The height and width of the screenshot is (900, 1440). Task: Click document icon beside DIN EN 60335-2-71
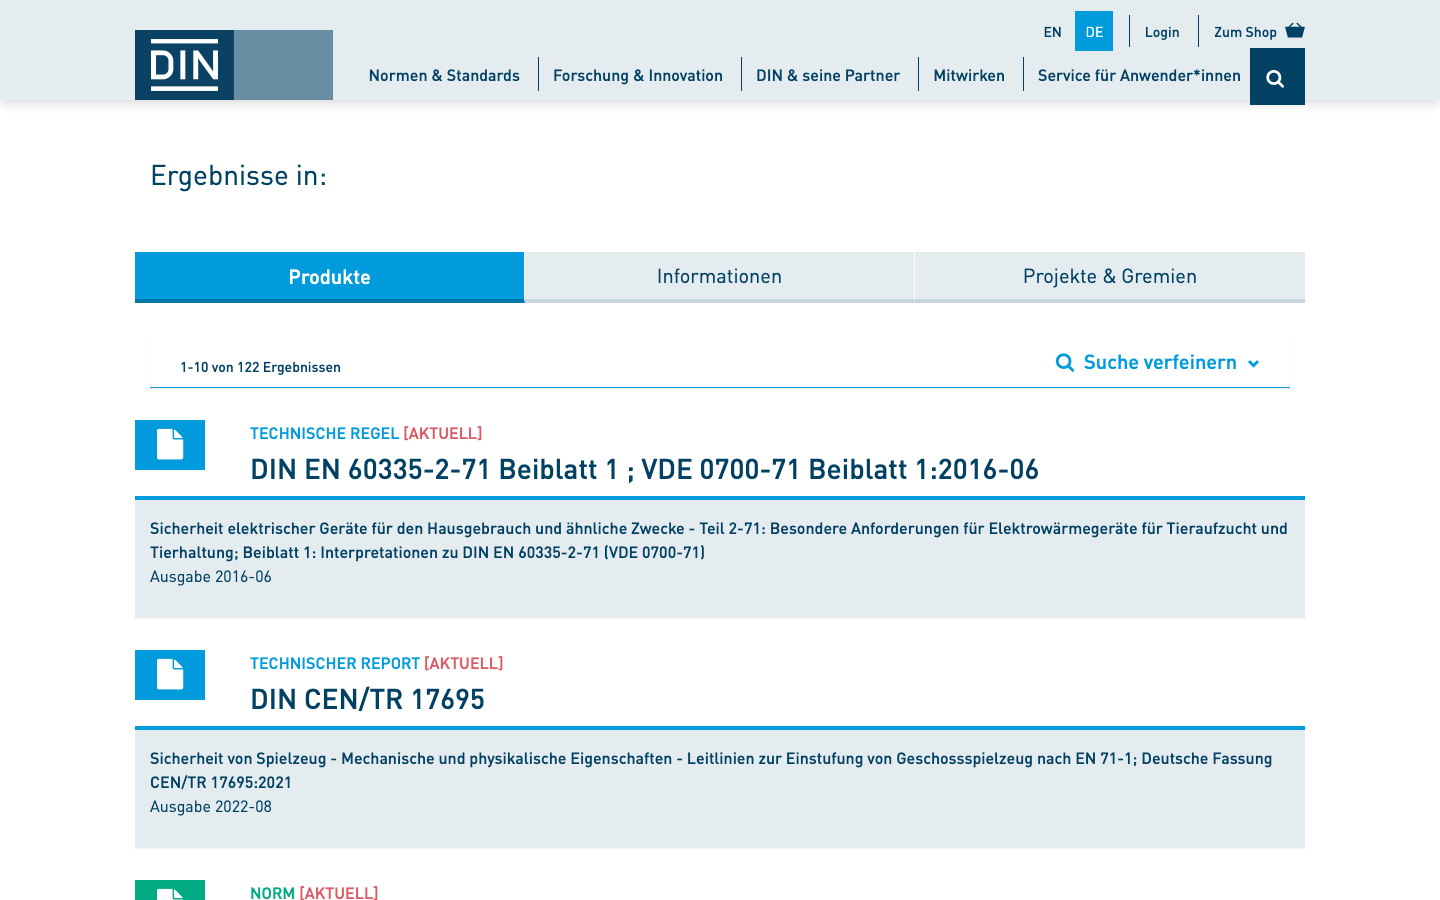pyautogui.click(x=170, y=445)
